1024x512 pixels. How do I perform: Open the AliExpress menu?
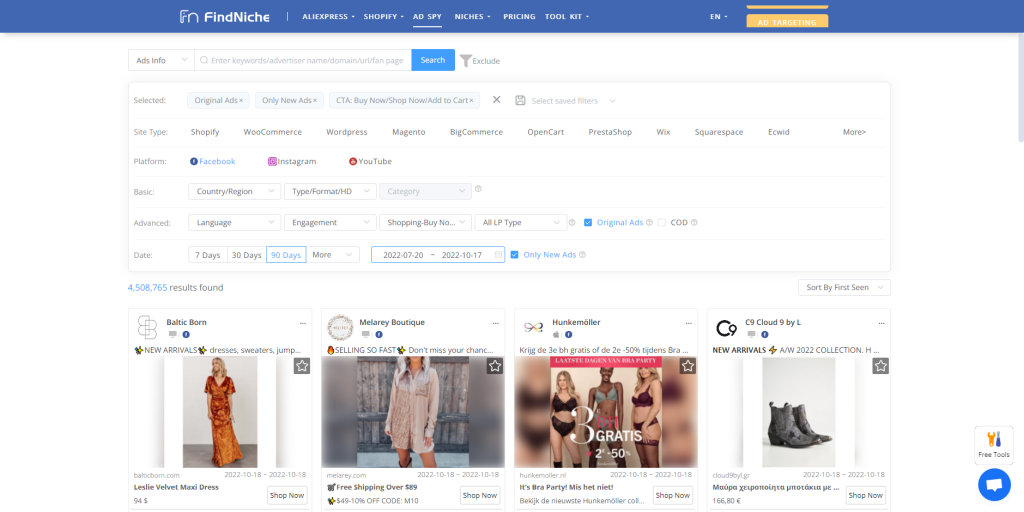(x=328, y=16)
